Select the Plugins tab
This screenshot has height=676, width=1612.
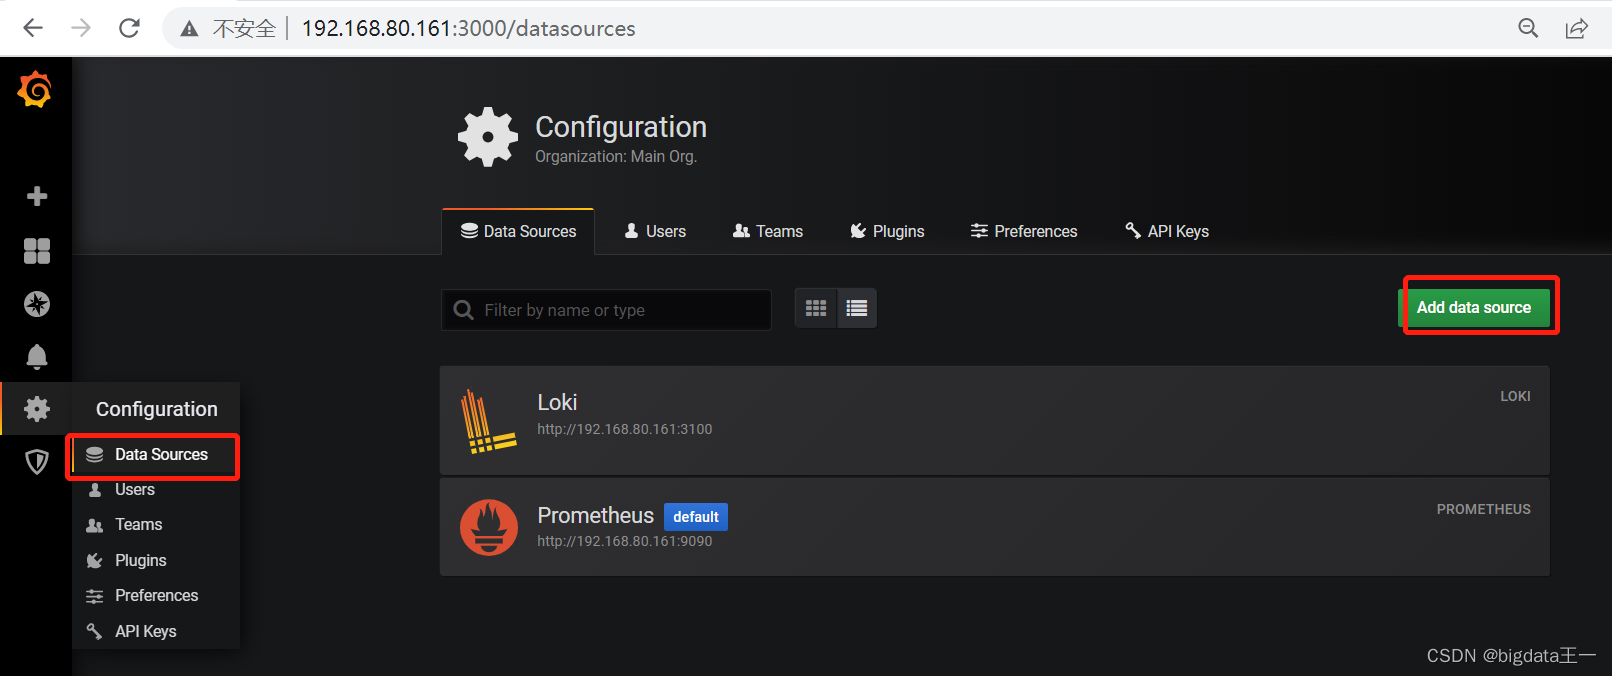tap(887, 231)
